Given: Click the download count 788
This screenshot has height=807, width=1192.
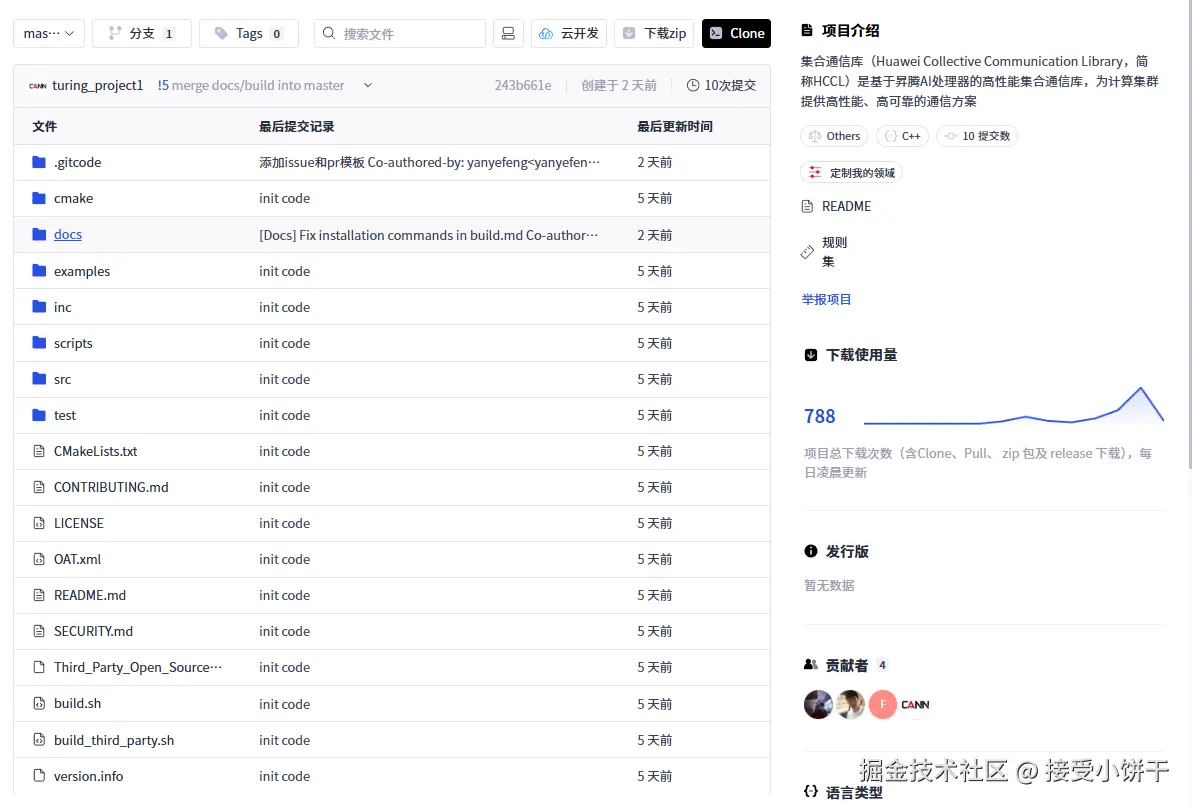Looking at the screenshot, I should pyautogui.click(x=820, y=416).
